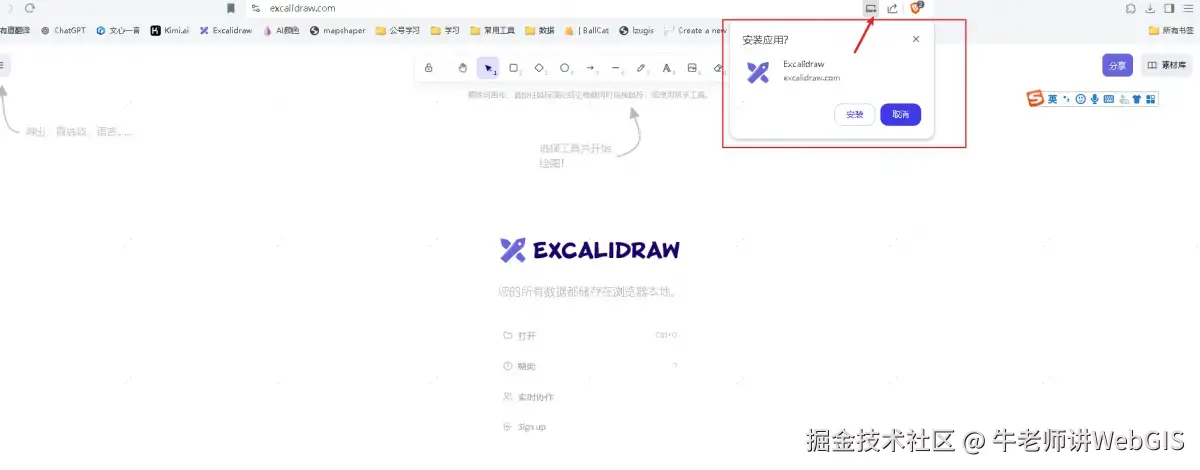Click the 分享 share button
The image size is (1200, 470).
pos(1117,65)
